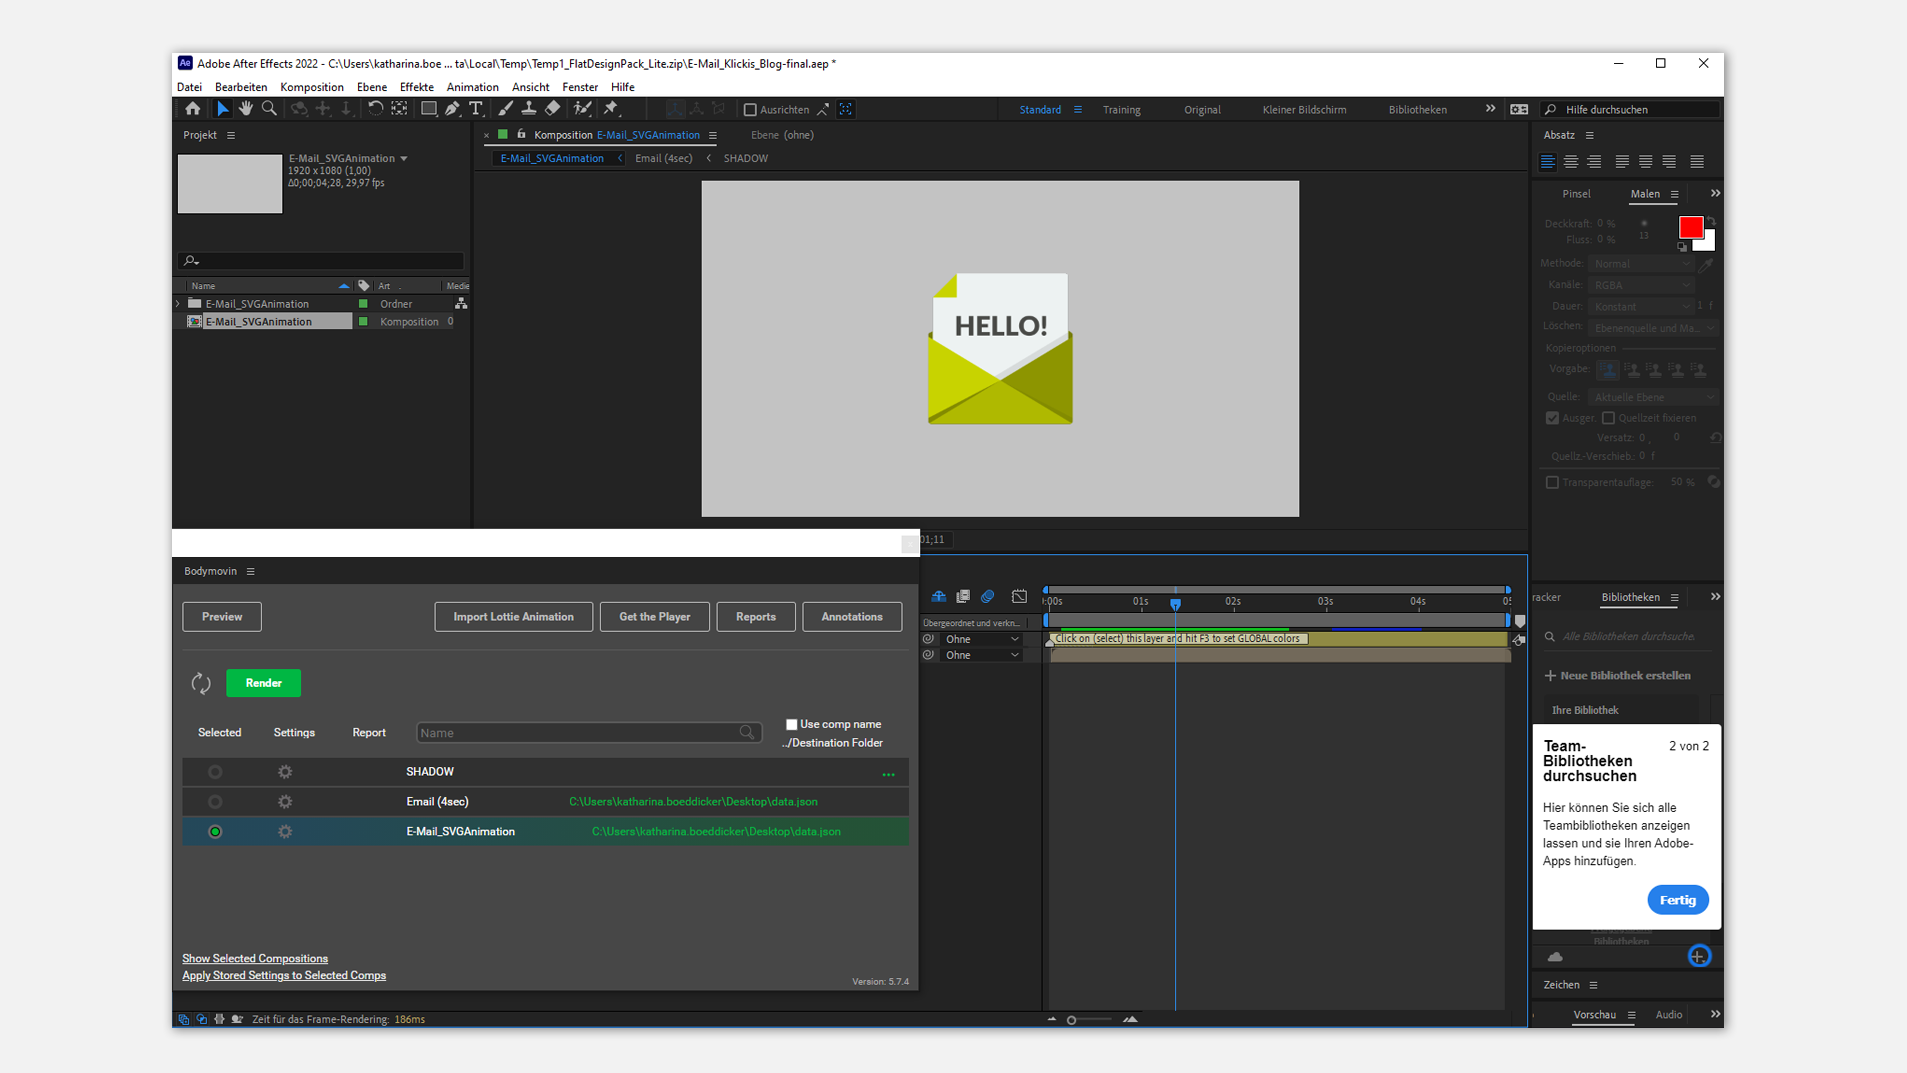
Task: Select the Type text tool
Action: pyautogui.click(x=476, y=109)
